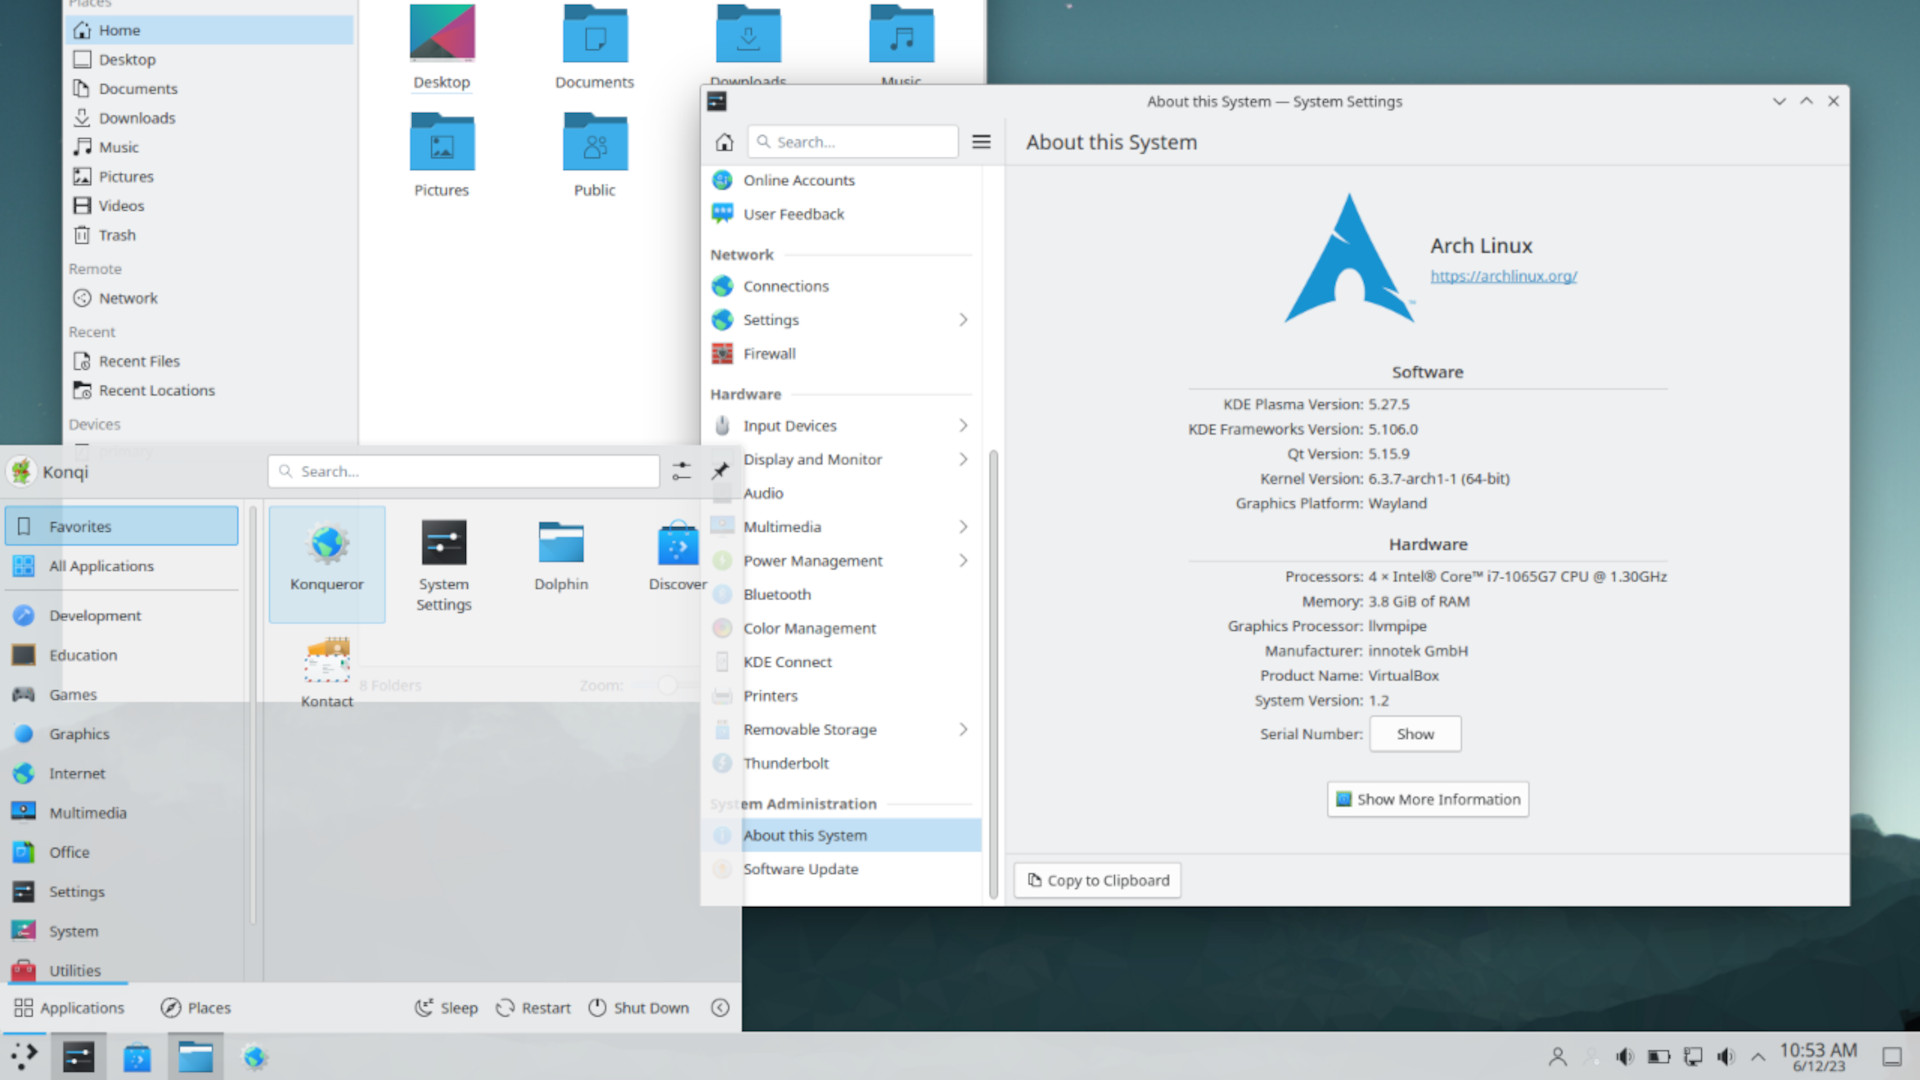Click Show More Information button
The image size is (1920, 1080).
point(1428,800)
